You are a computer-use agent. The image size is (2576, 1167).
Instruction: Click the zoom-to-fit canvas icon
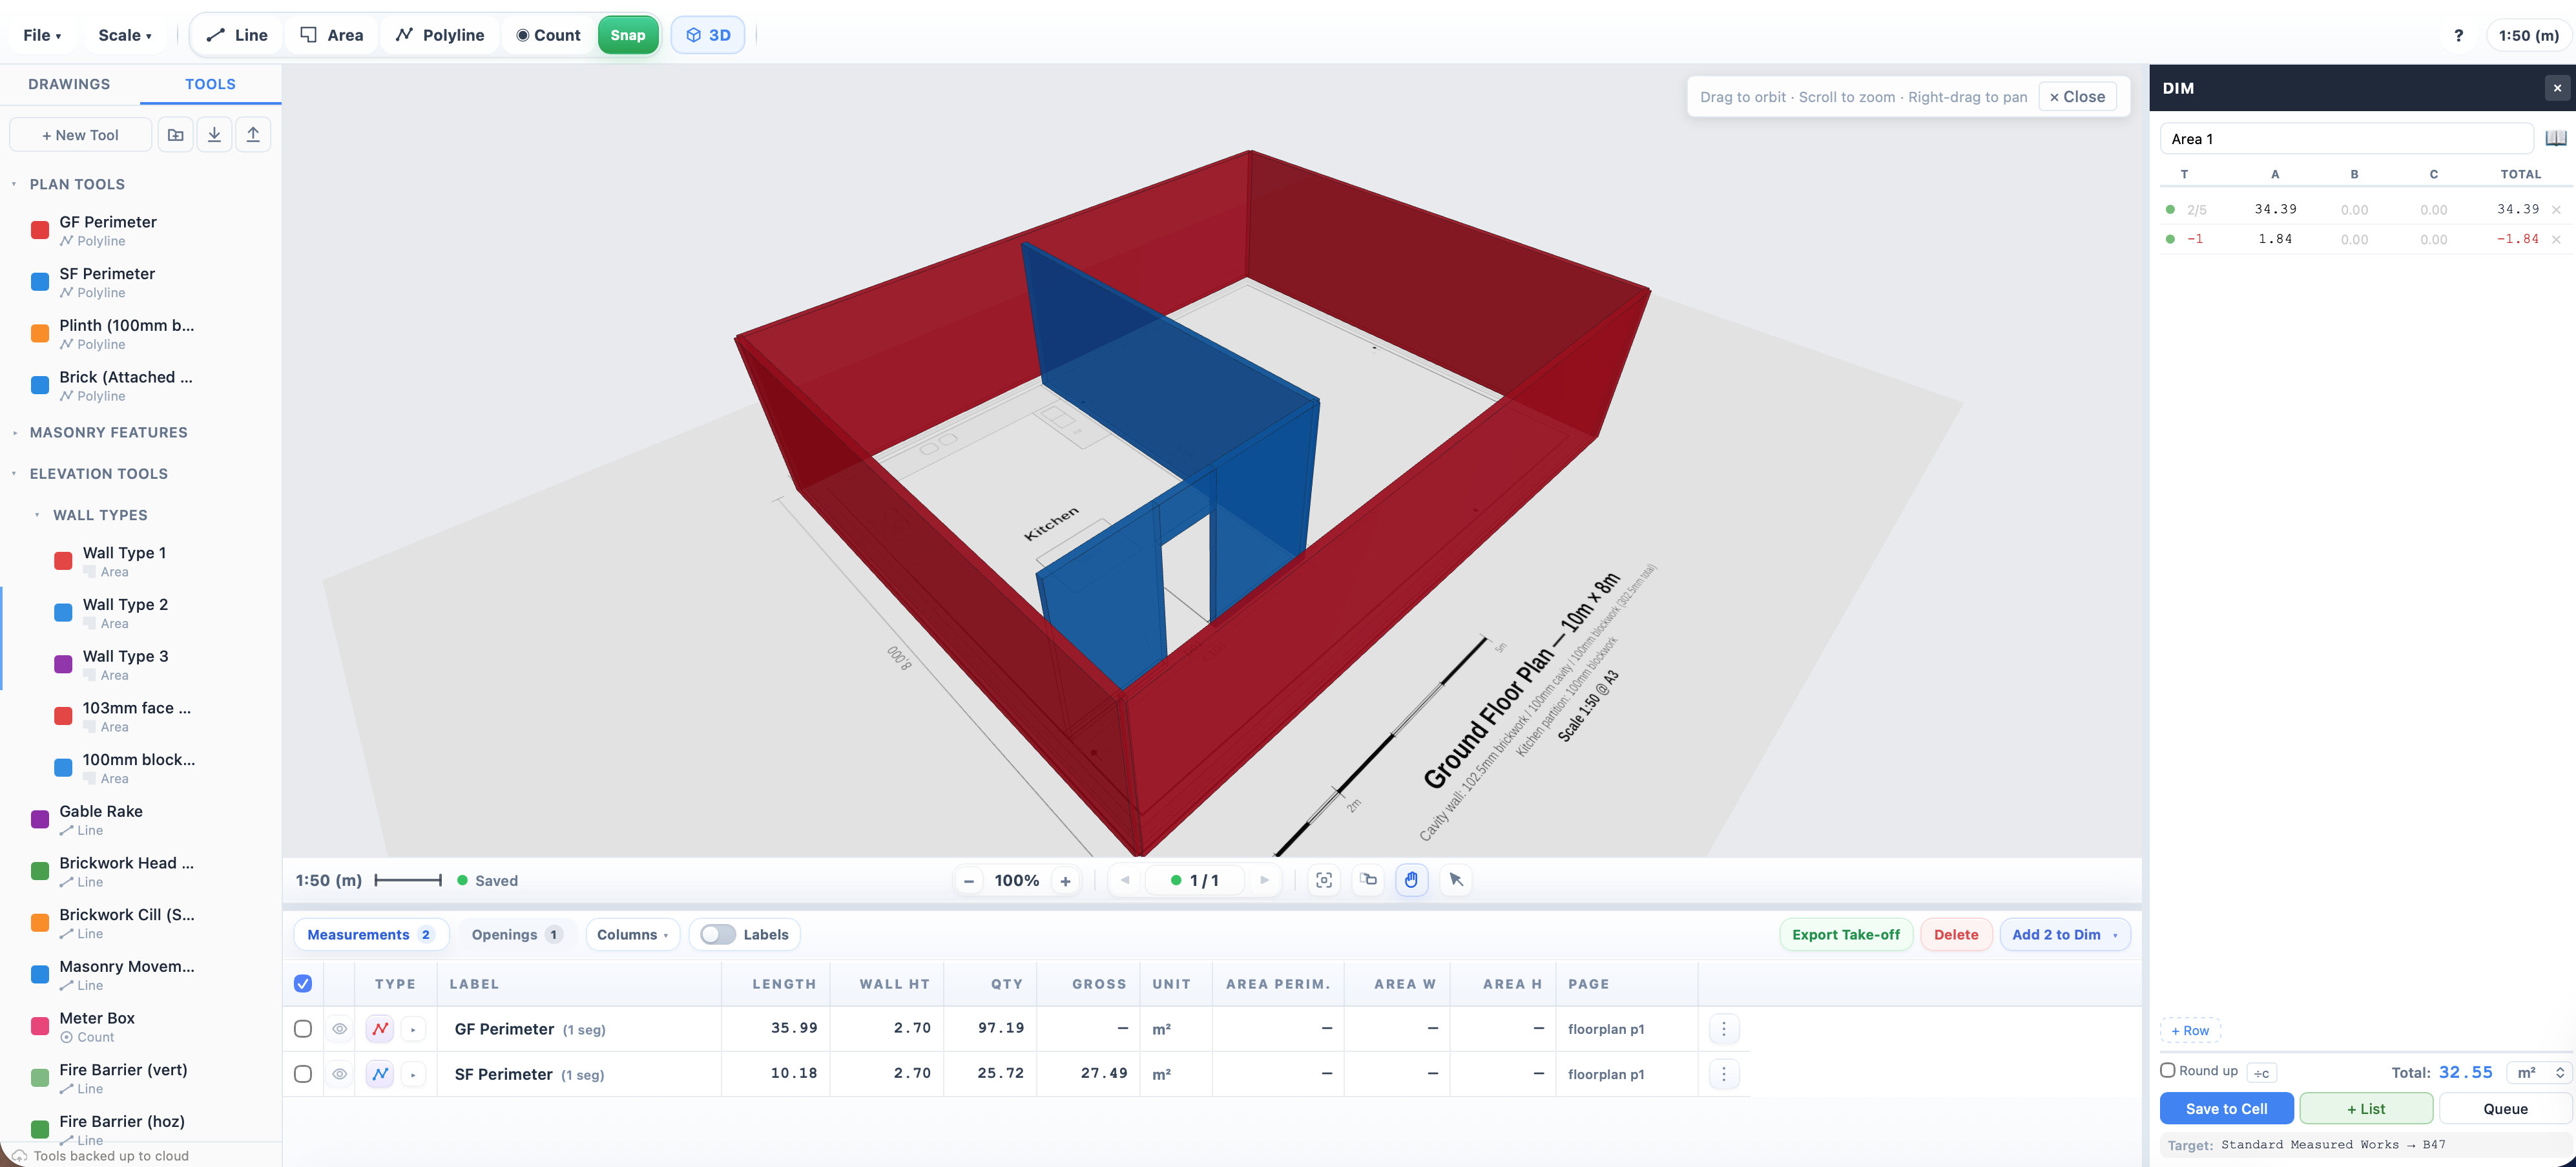pyautogui.click(x=1324, y=880)
